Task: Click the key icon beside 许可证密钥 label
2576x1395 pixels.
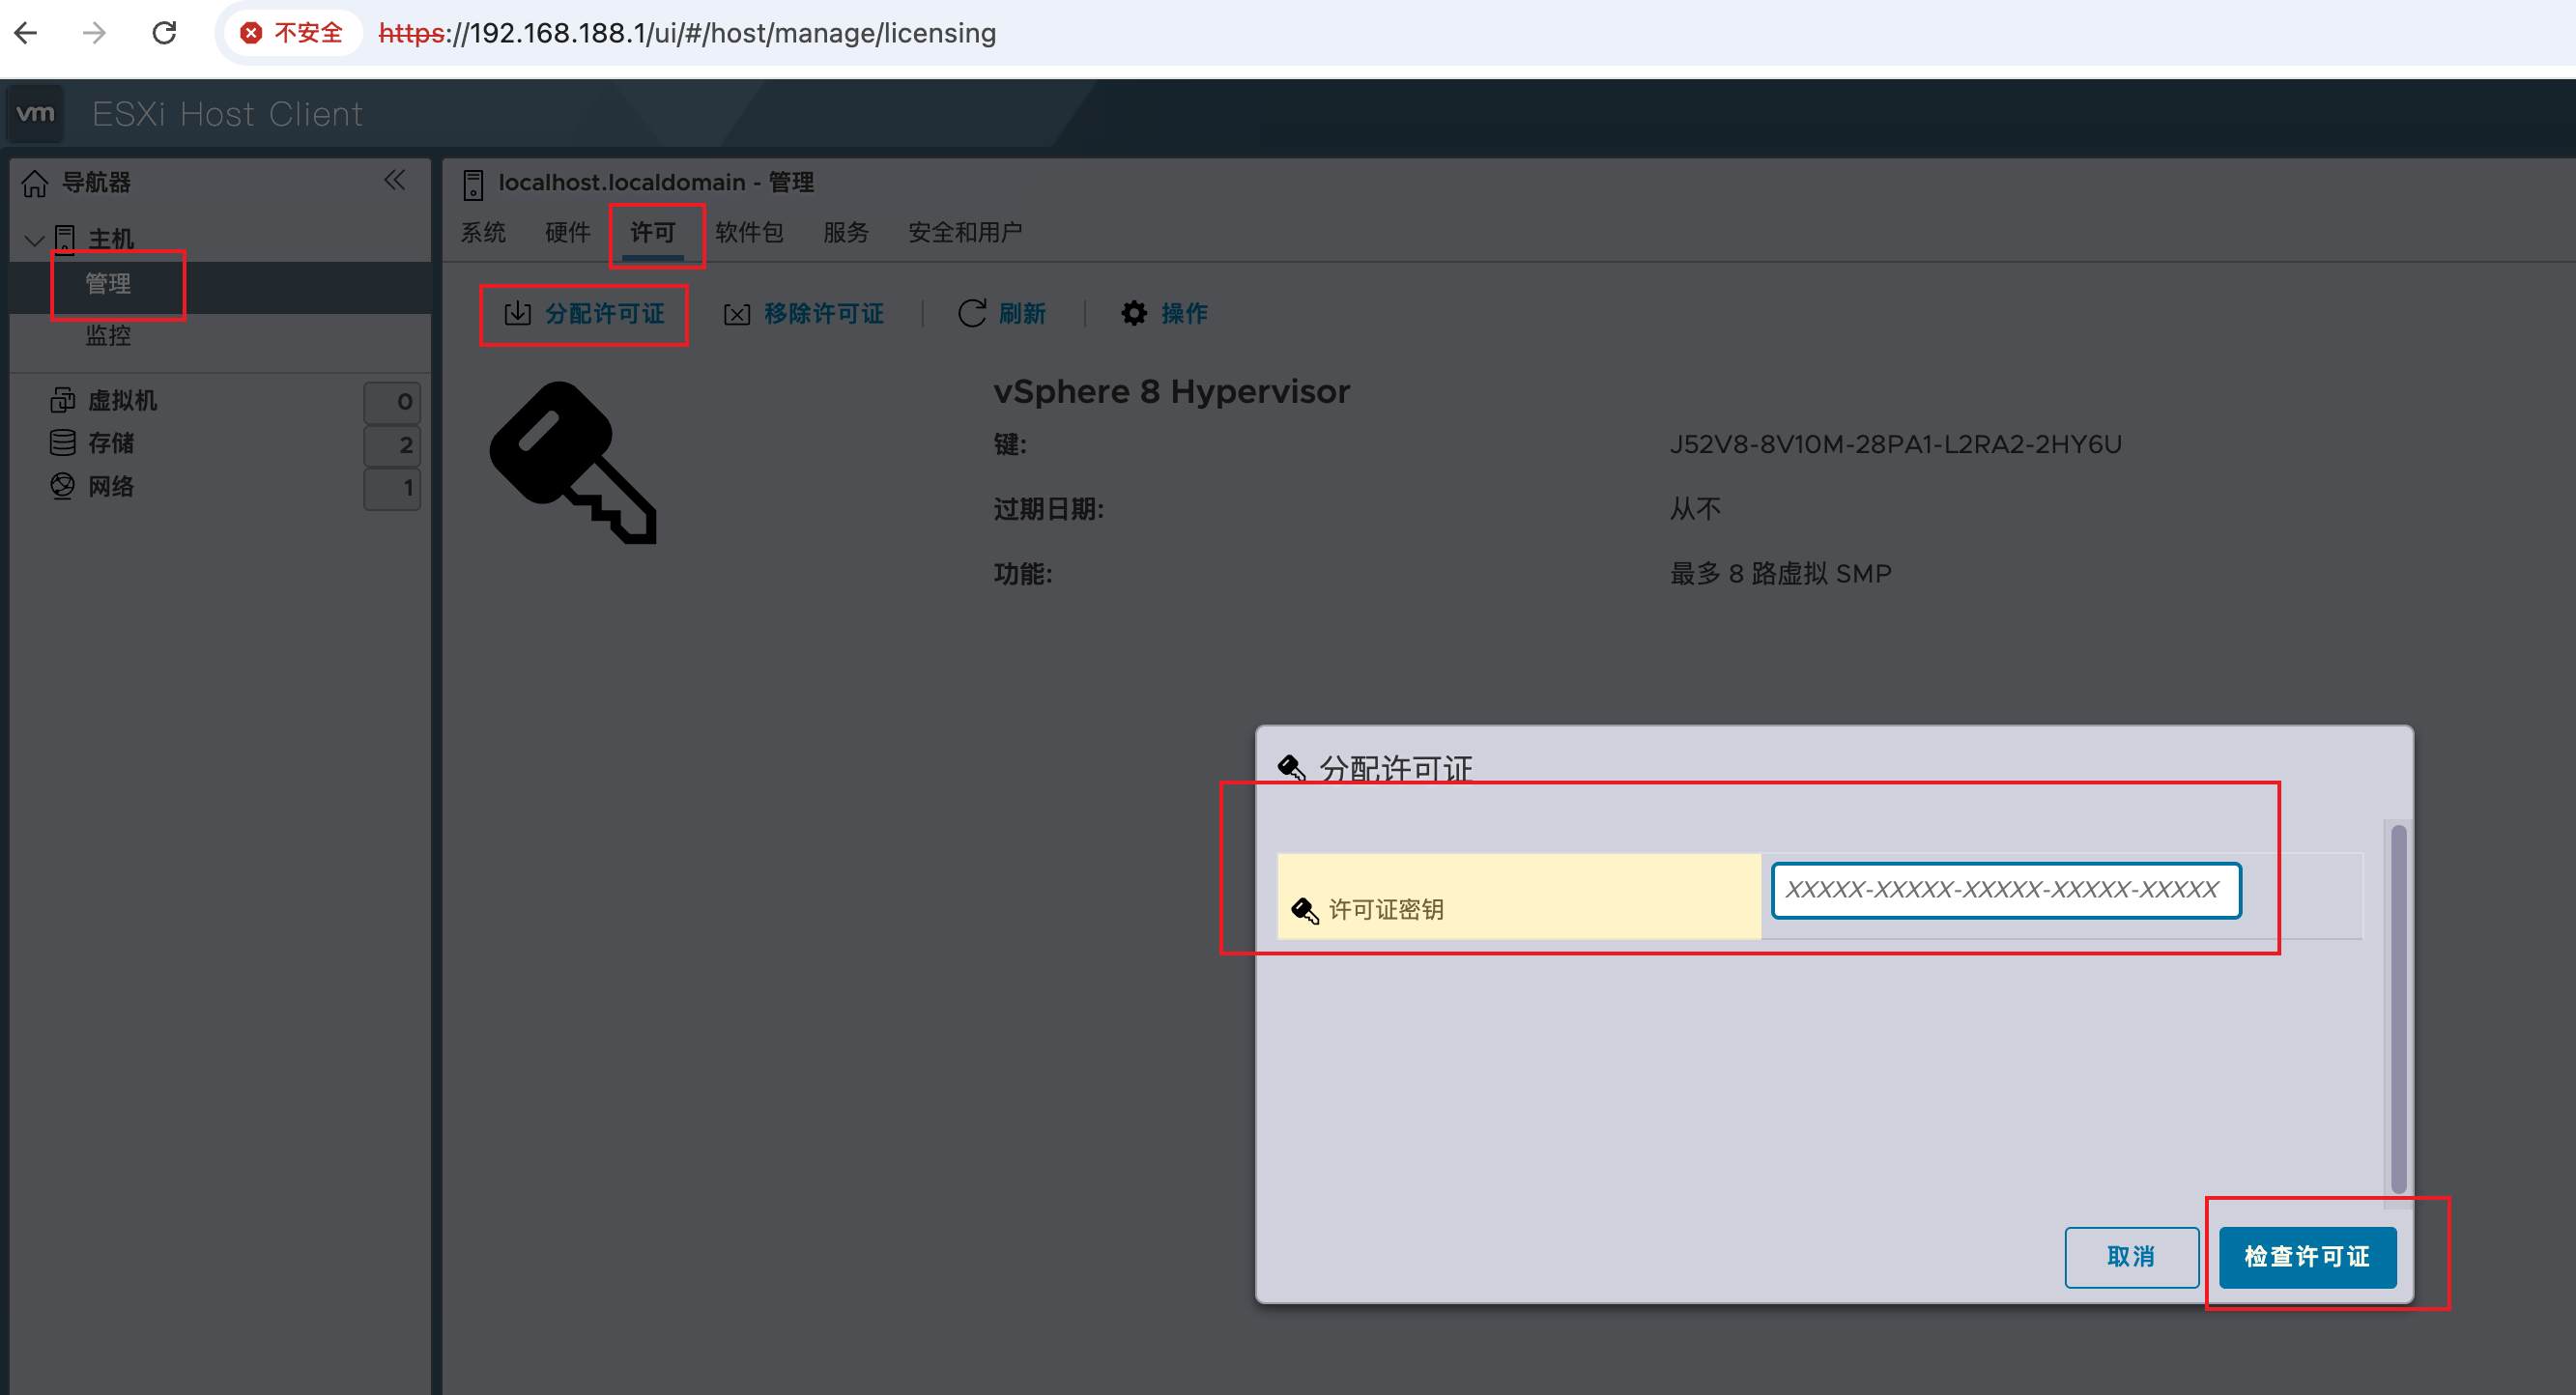Action: pos(1305,910)
